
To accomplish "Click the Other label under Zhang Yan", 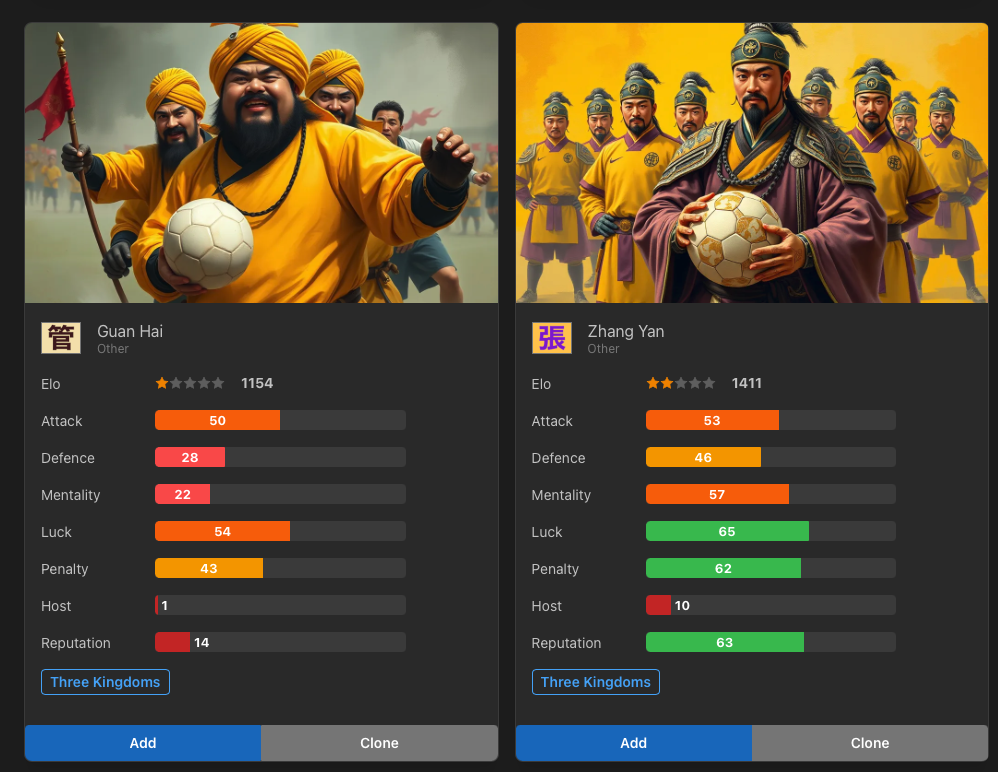I will pos(603,349).
